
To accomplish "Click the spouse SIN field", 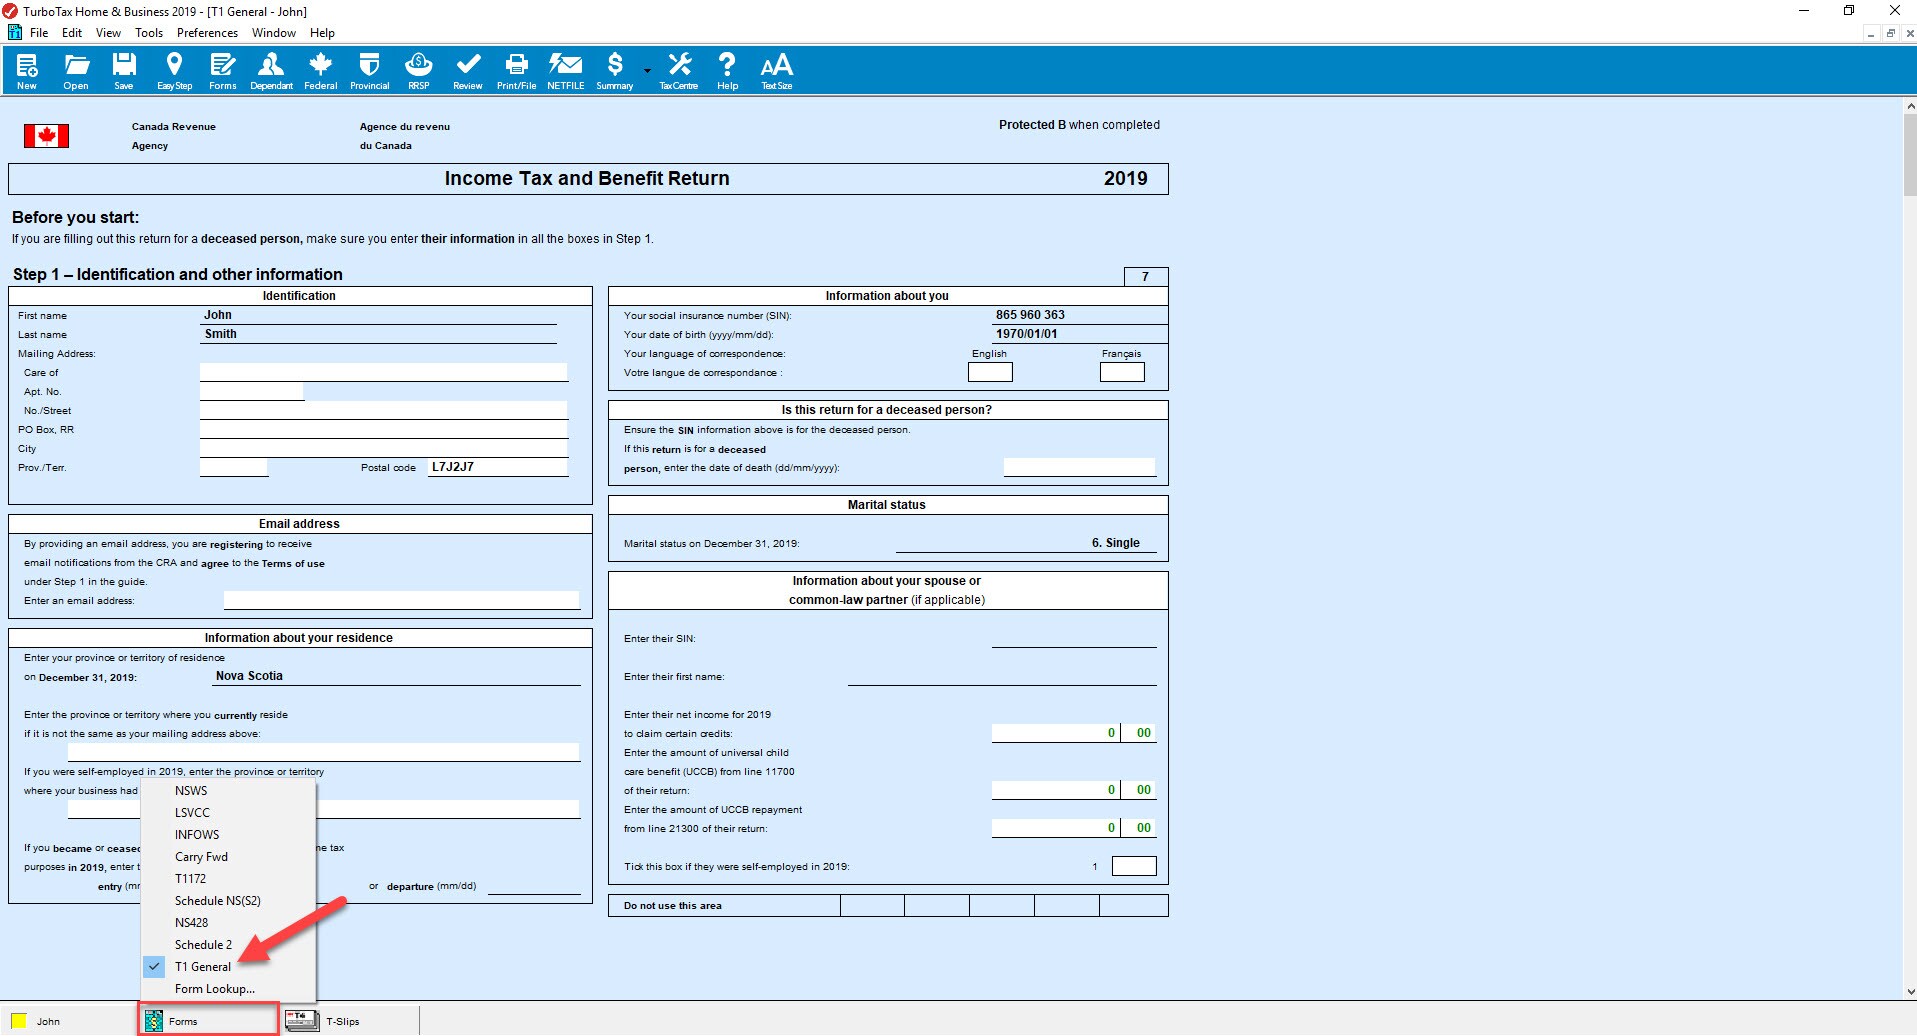I will (1074, 638).
